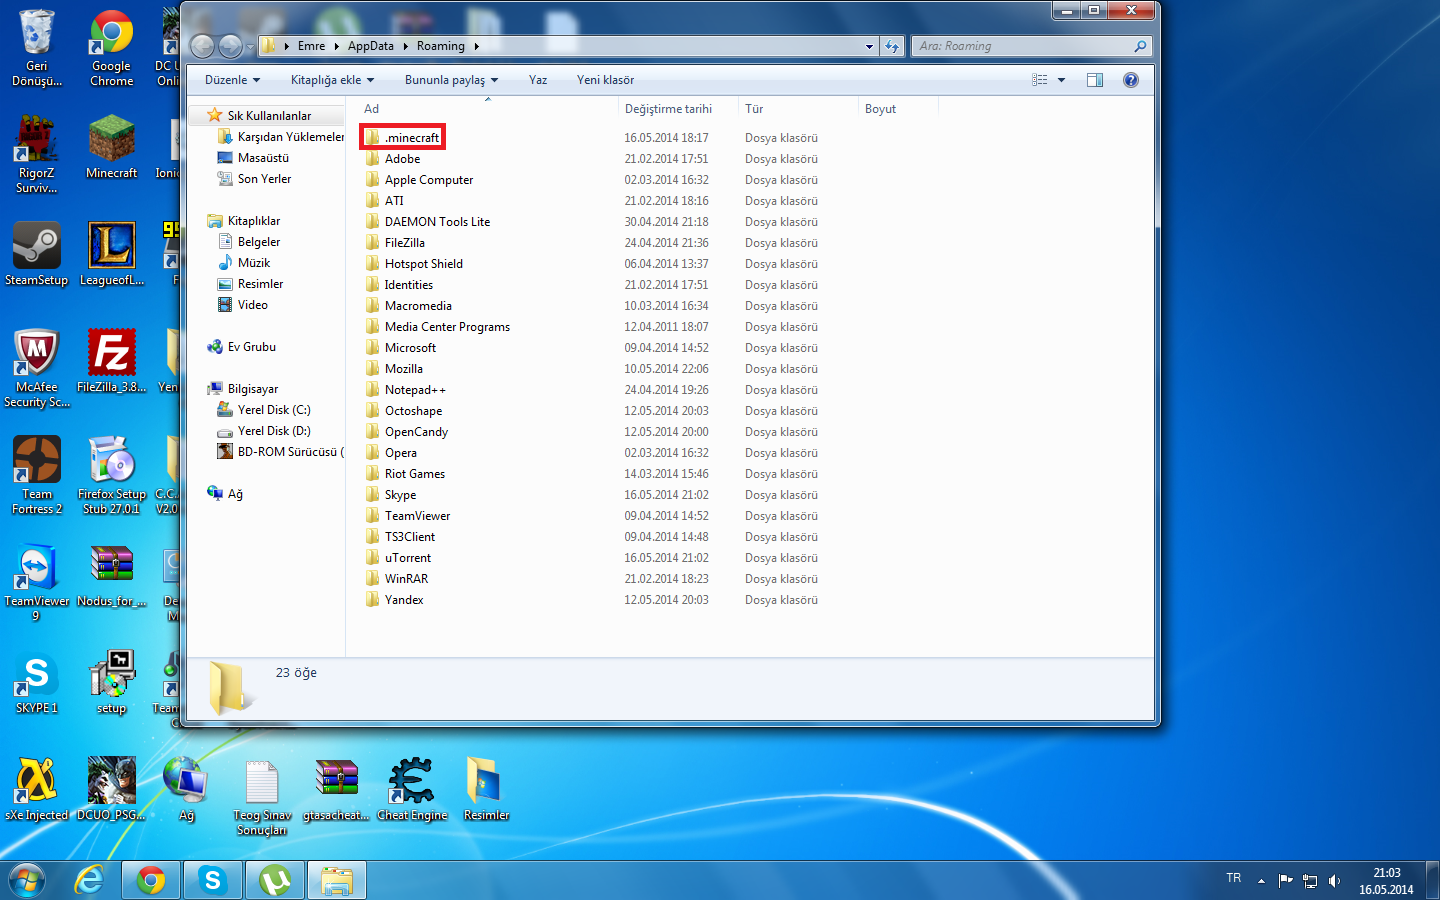The width and height of the screenshot is (1440, 900).
Task: Change view with the view icon
Action: coord(1040,80)
